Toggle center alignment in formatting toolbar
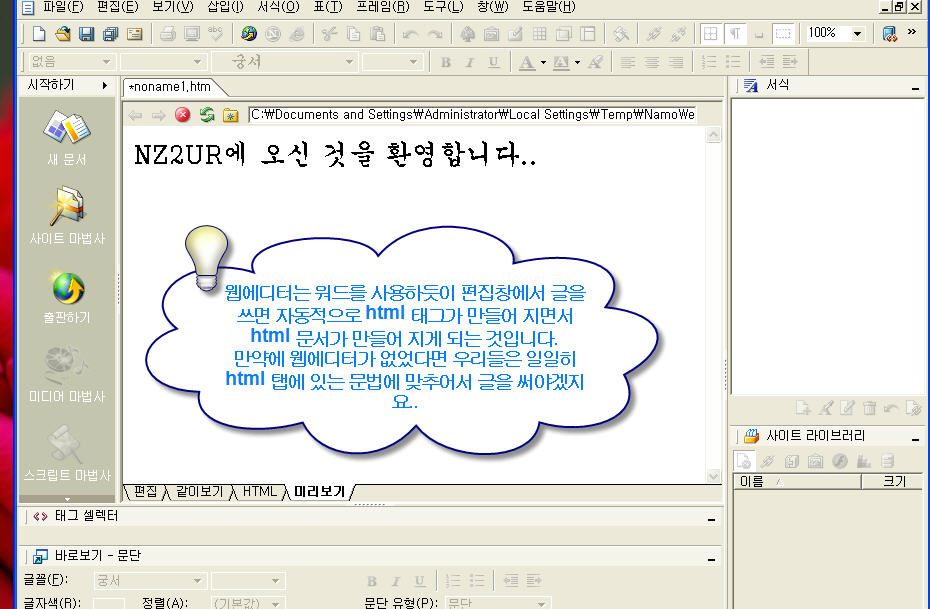The image size is (930, 609). pyautogui.click(x=652, y=62)
